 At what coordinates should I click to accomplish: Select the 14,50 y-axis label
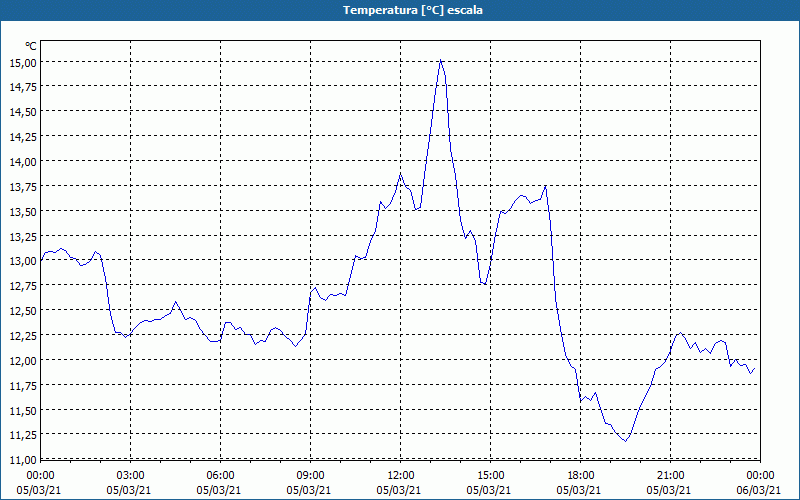[22, 112]
